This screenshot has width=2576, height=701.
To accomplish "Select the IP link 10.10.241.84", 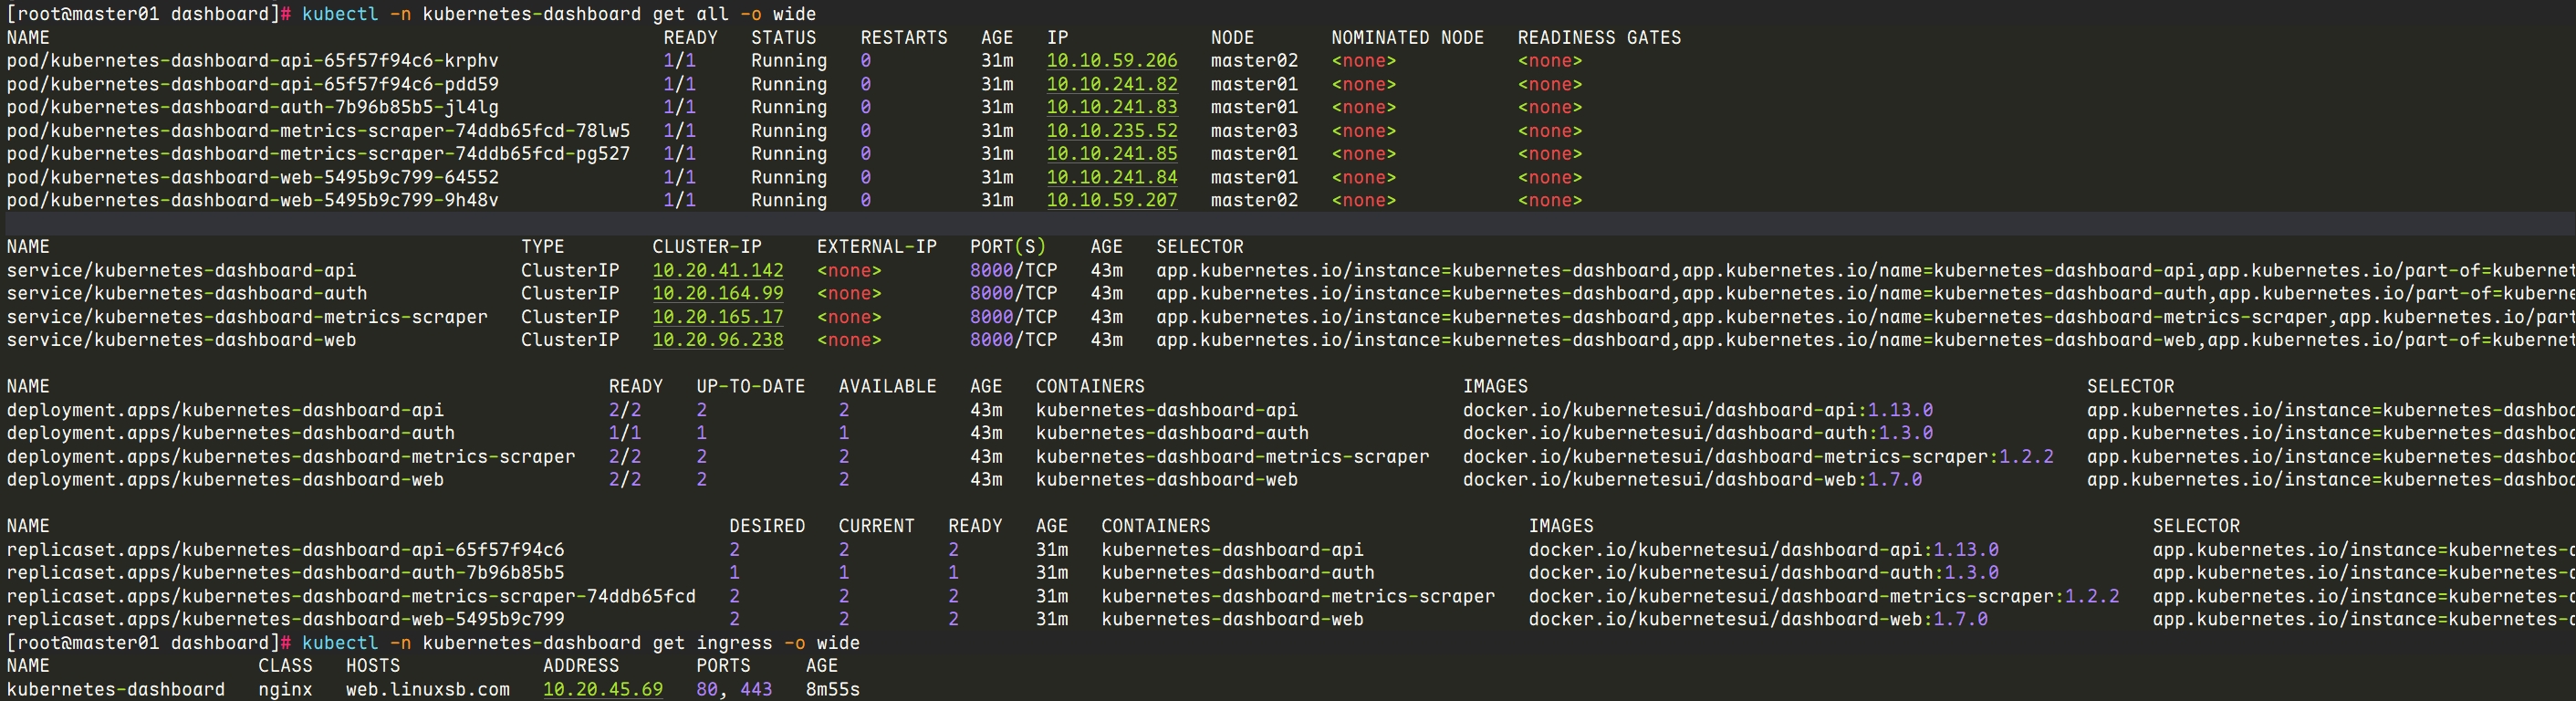I will (1111, 177).
